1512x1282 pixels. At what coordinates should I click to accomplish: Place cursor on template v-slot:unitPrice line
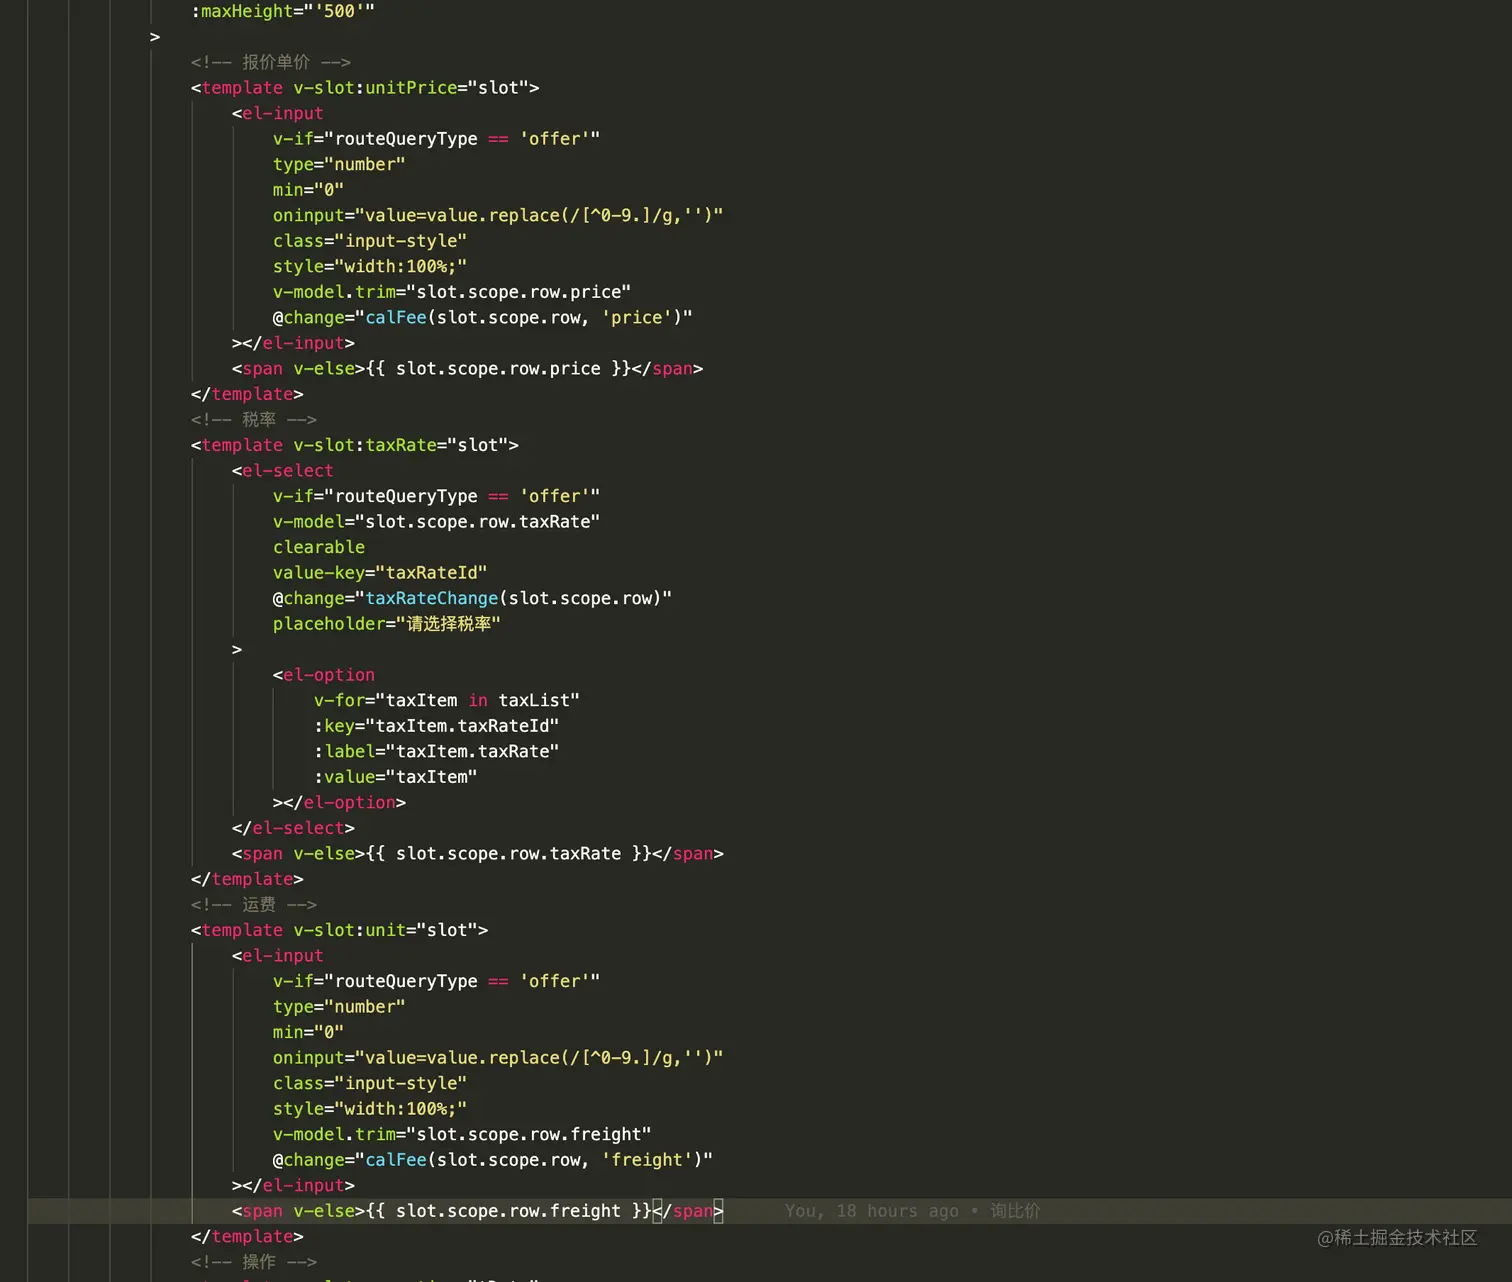tap(365, 88)
